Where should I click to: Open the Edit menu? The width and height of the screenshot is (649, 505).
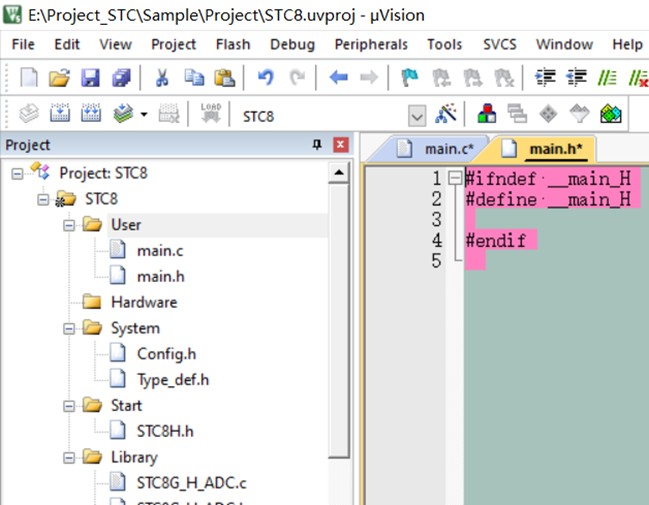(67, 44)
